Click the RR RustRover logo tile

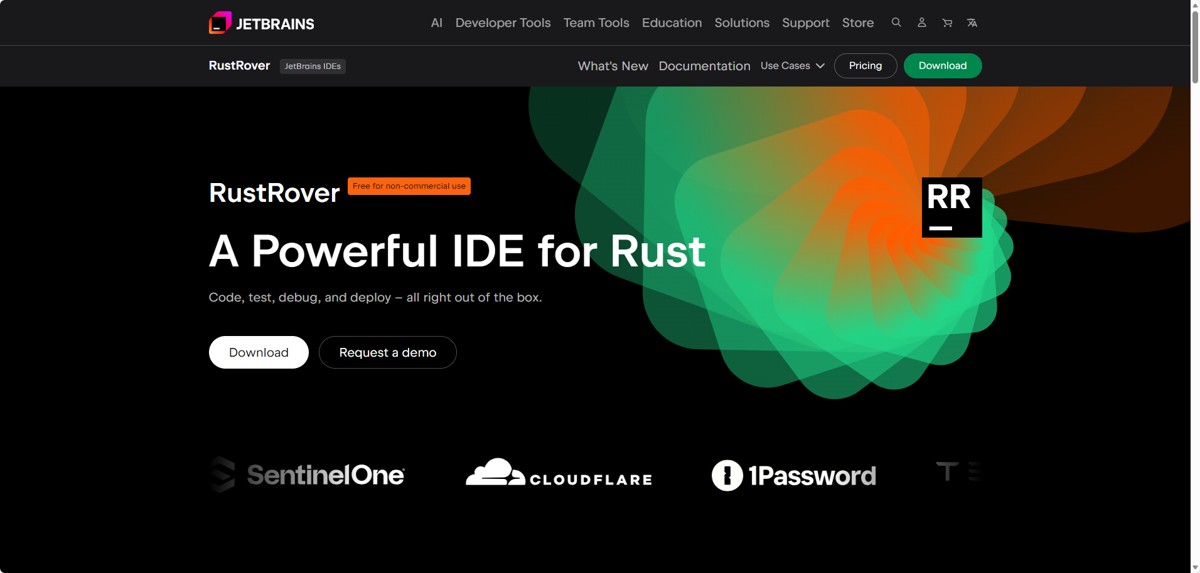click(x=951, y=207)
